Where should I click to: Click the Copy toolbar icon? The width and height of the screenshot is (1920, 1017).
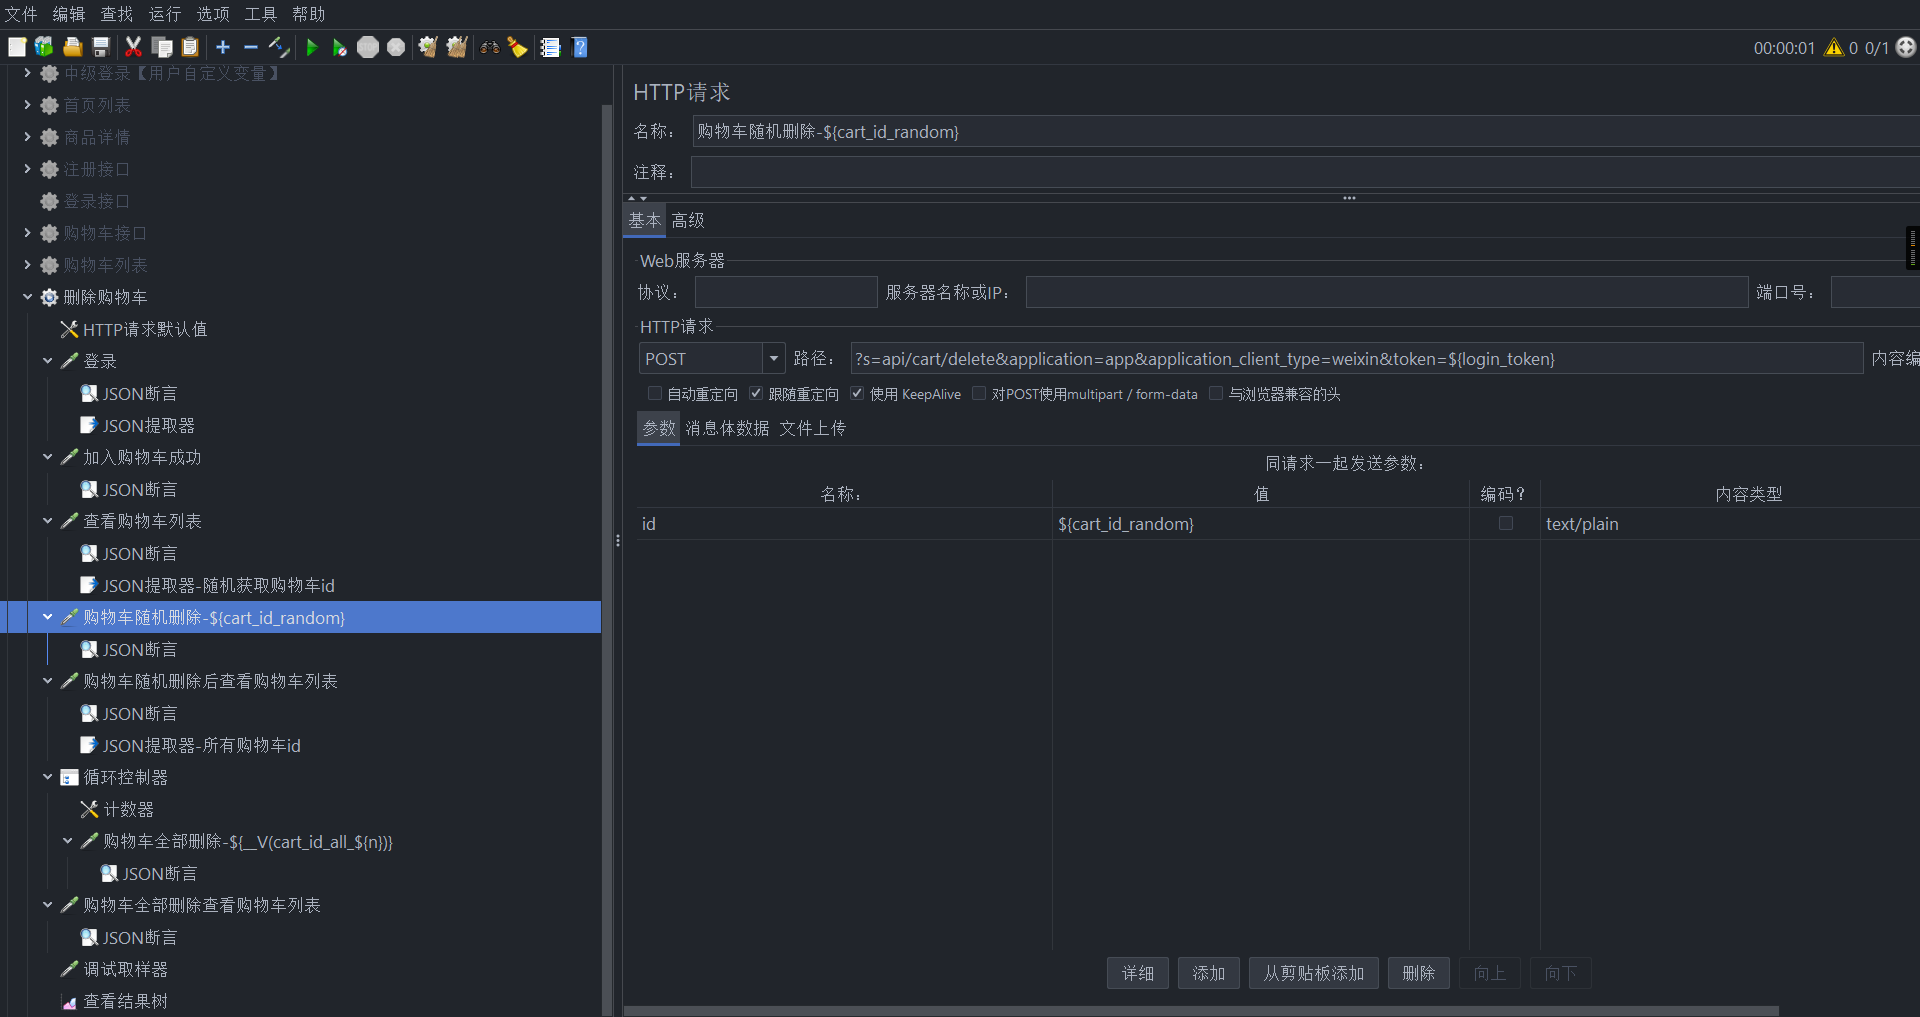tap(162, 47)
